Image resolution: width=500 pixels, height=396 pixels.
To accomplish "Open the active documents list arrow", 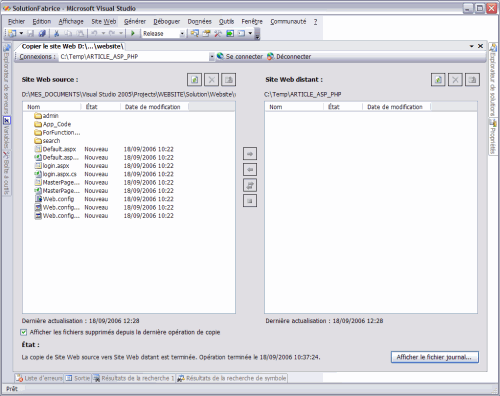I will pos(472,46).
